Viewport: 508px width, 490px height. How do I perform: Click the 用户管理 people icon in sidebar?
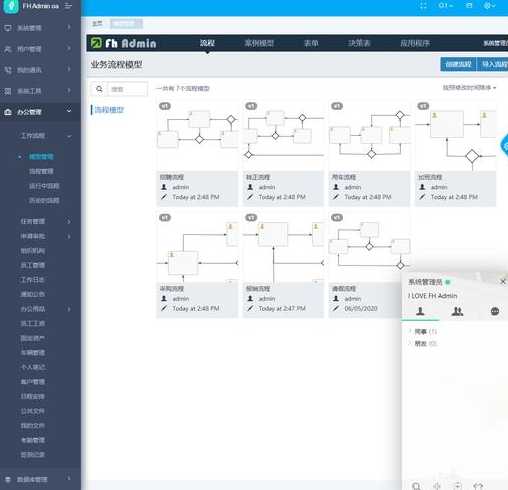pyautogui.click(x=8, y=49)
